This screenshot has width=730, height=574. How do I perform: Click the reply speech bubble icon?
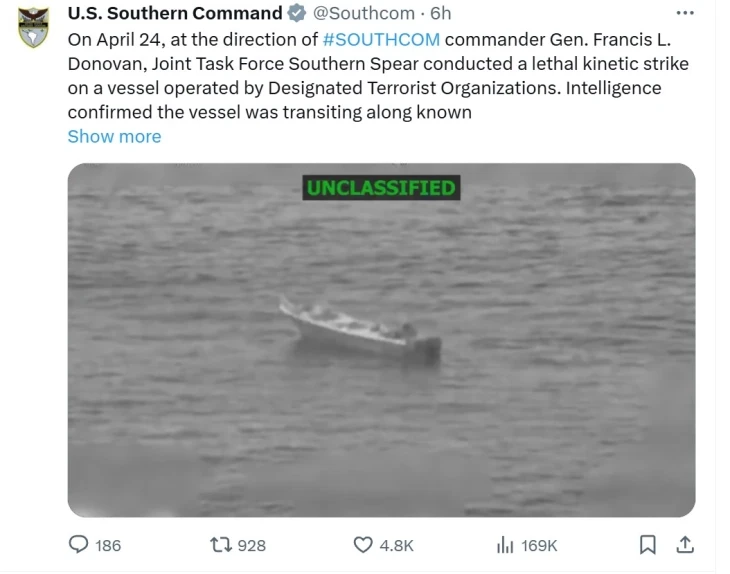[78, 544]
